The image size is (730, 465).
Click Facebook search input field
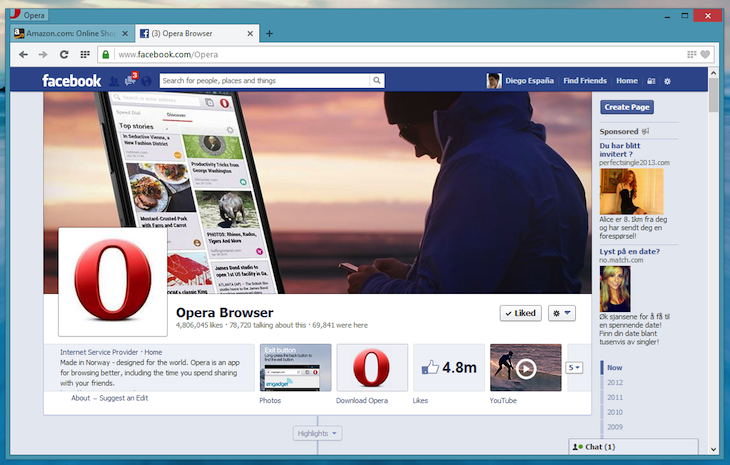click(x=265, y=81)
